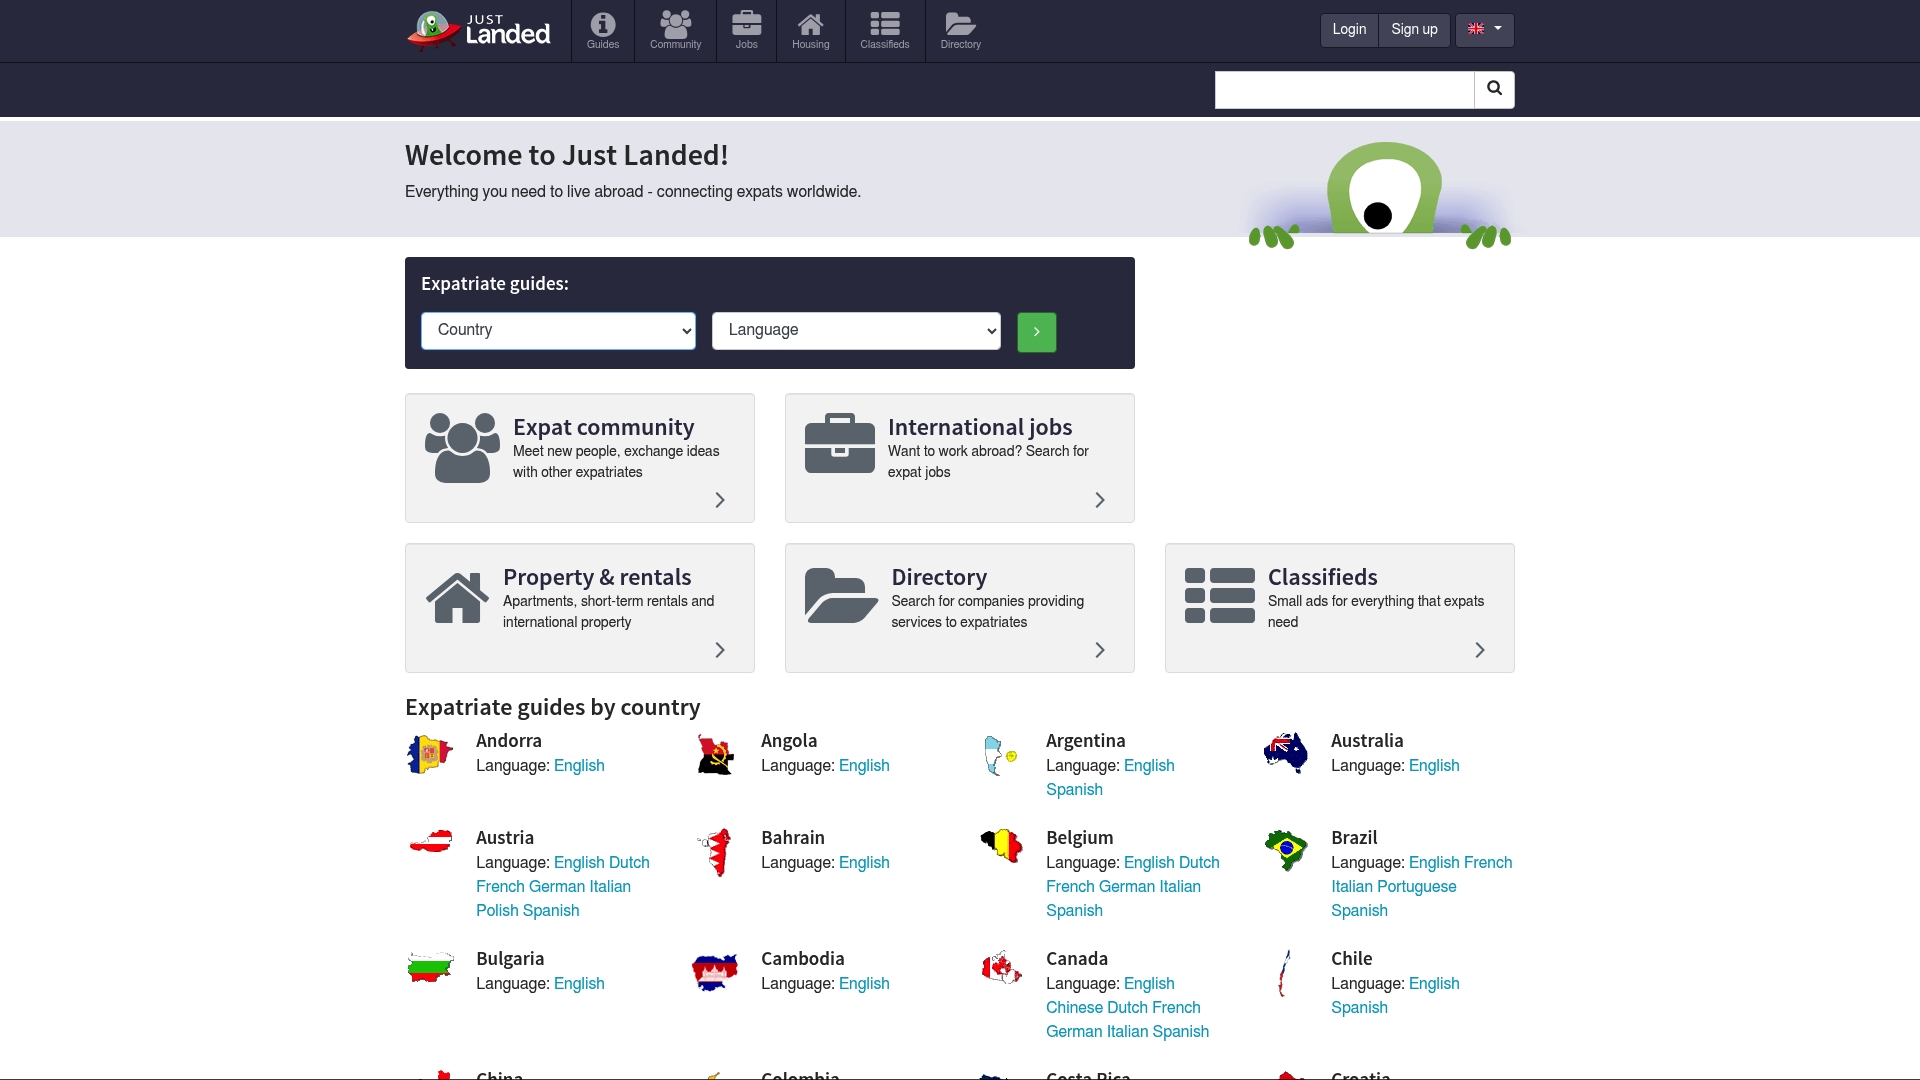Open the Language dropdown
The image size is (1920, 1080).
(856, 331)
